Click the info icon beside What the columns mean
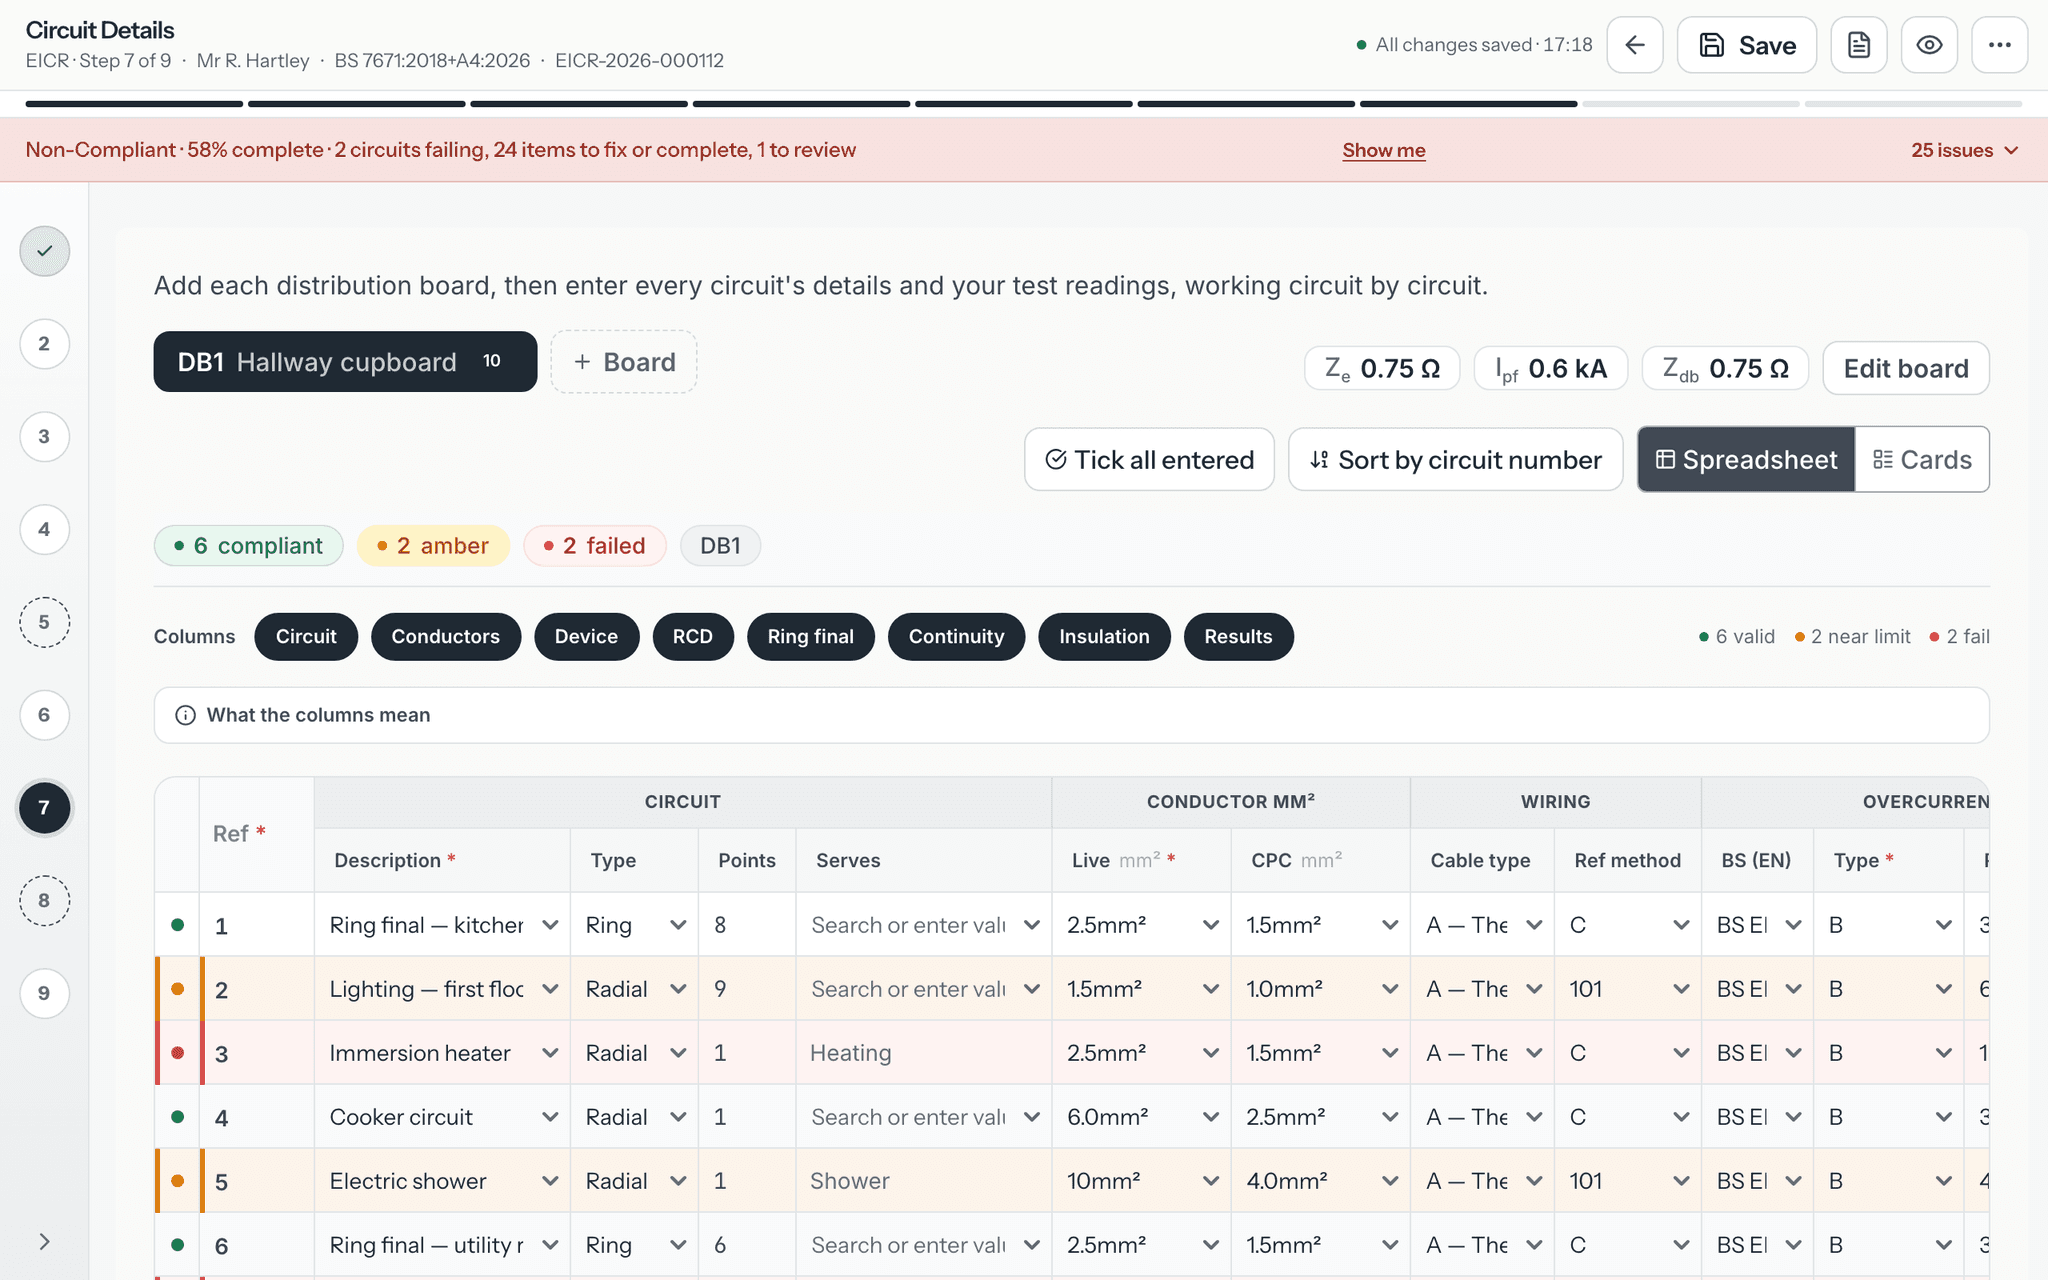 (x=185, y=715)
